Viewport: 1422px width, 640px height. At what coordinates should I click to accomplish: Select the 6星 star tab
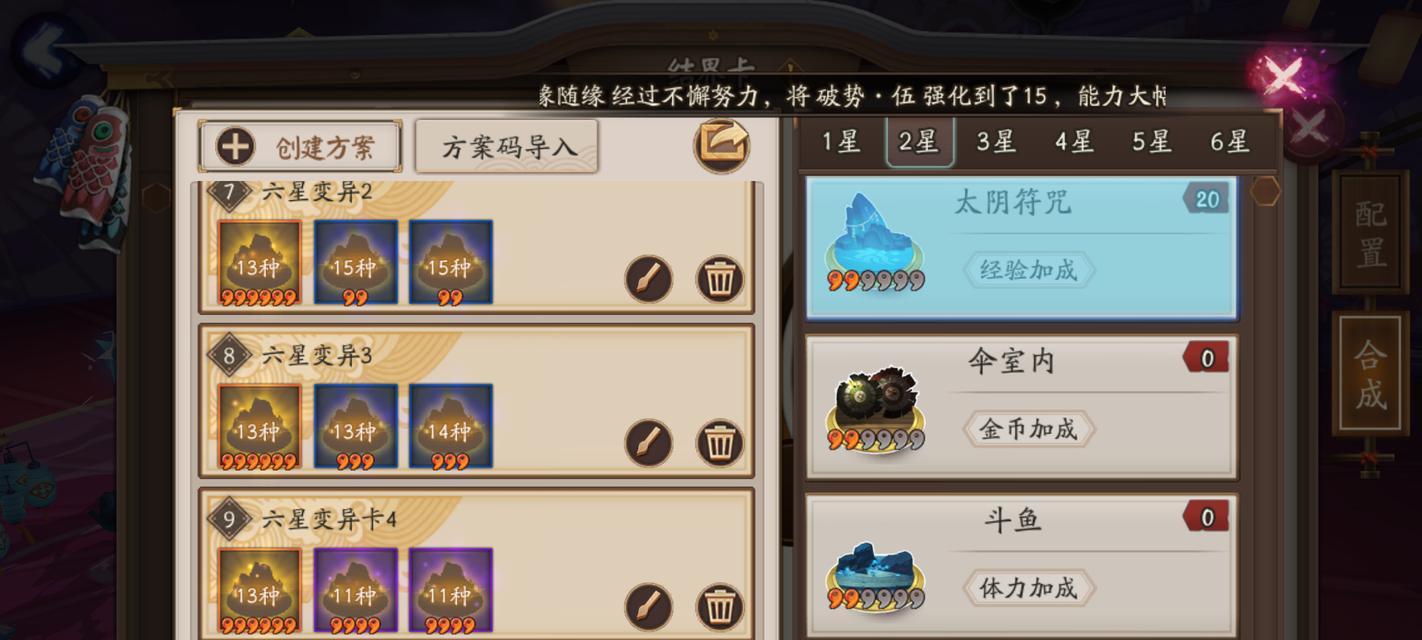(x=1230, y=142)
